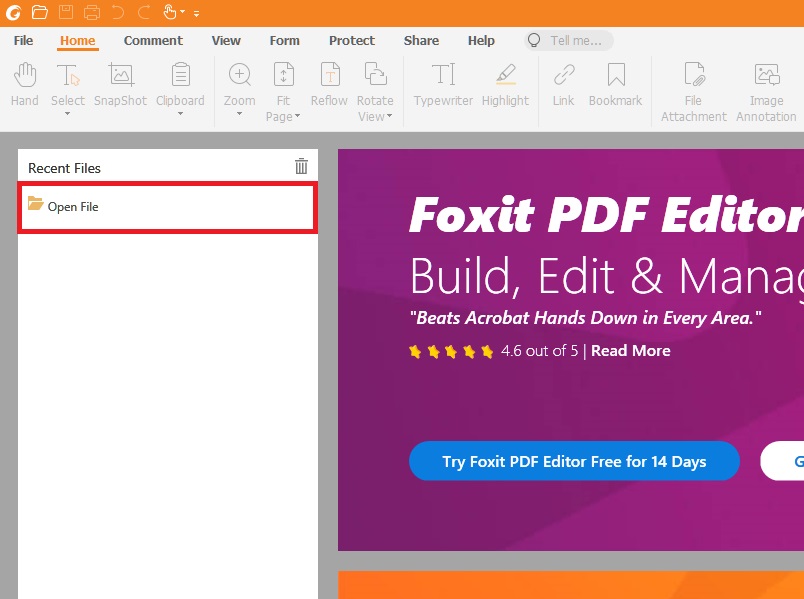Click the File Attachment tool
The height and width of the screenshot is (599, 804).
(694, 92)
